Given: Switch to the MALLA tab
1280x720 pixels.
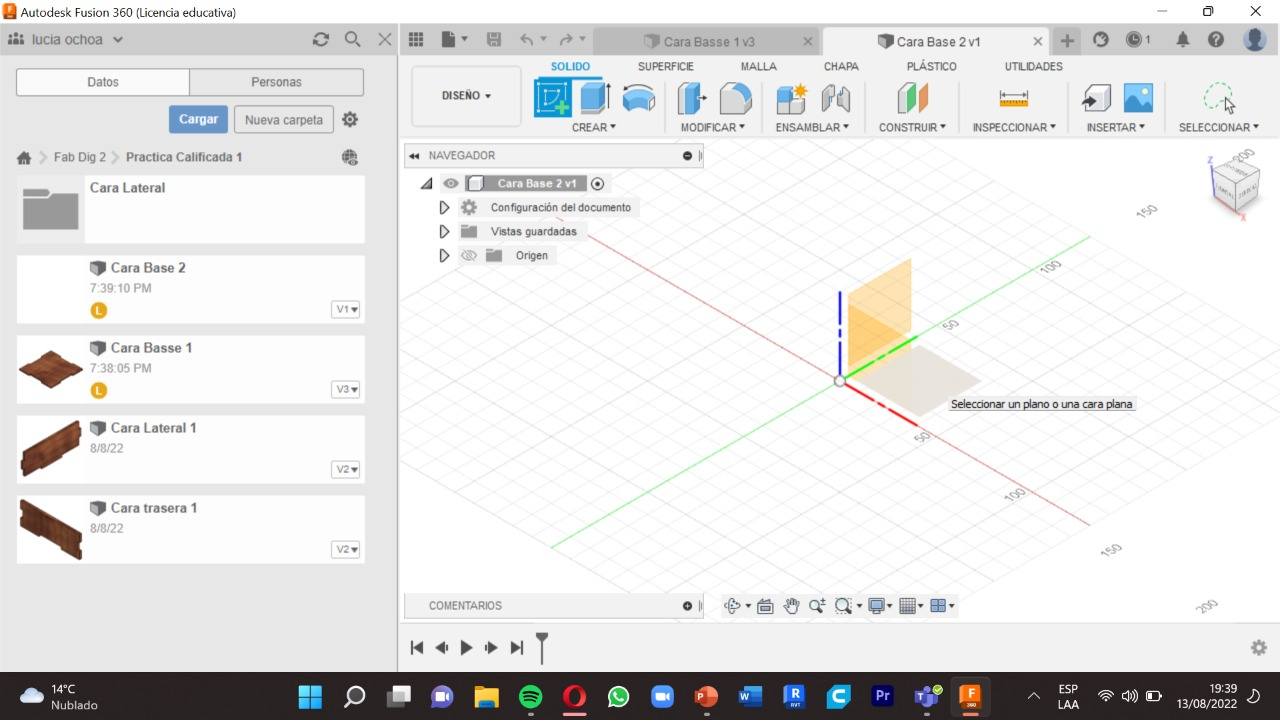Looking at the screenshot, I should [759, 66].
